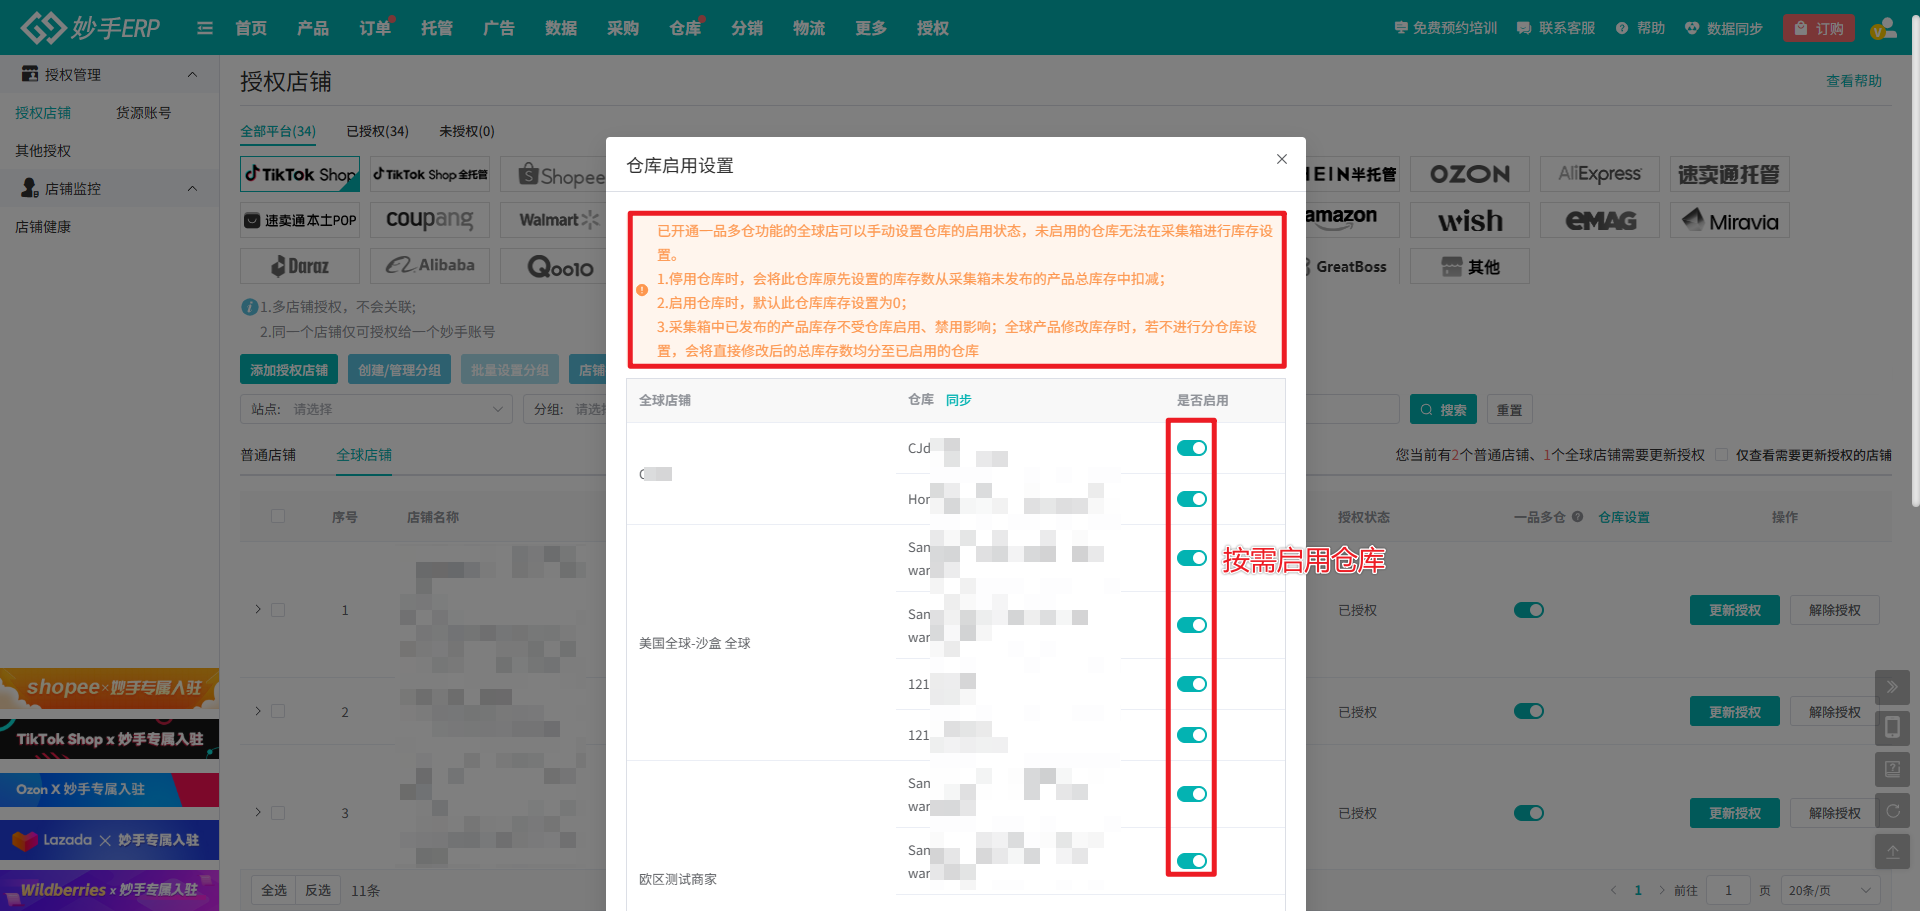Open the 20条/页 page size dropdown
The width and height of the screenshot is (1920, 911).
pyautogui.click(x=1830, y=890)
